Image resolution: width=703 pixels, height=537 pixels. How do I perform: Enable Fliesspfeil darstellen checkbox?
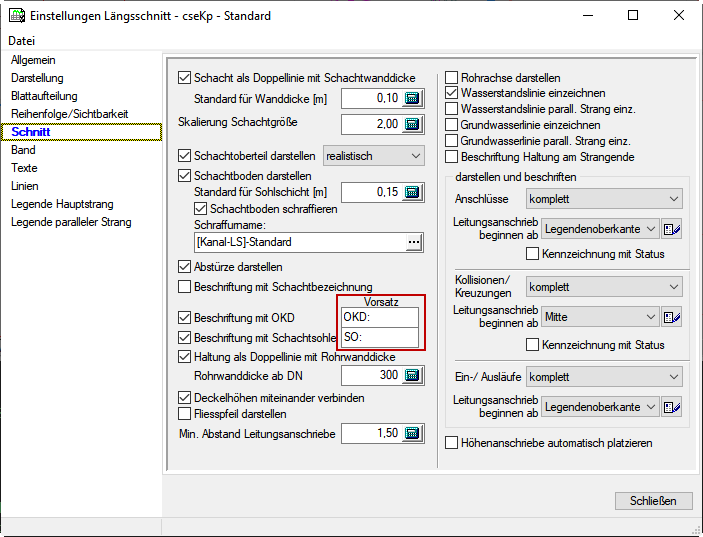(x=184, y=413)
